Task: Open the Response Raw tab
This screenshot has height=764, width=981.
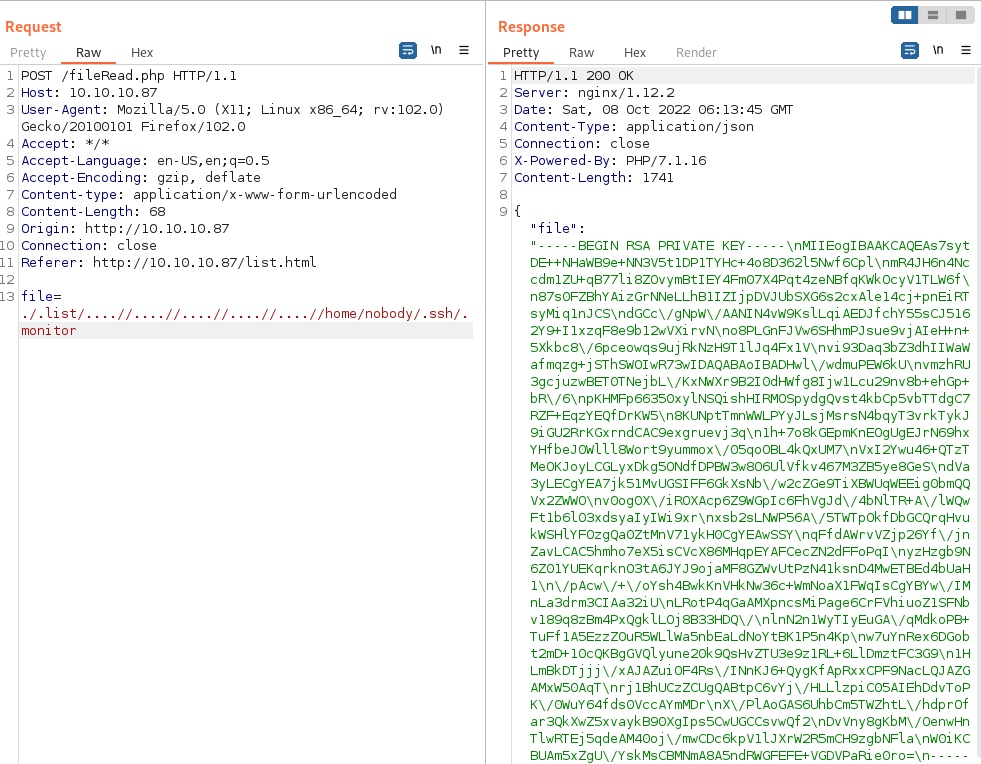Action: (581, 53)
